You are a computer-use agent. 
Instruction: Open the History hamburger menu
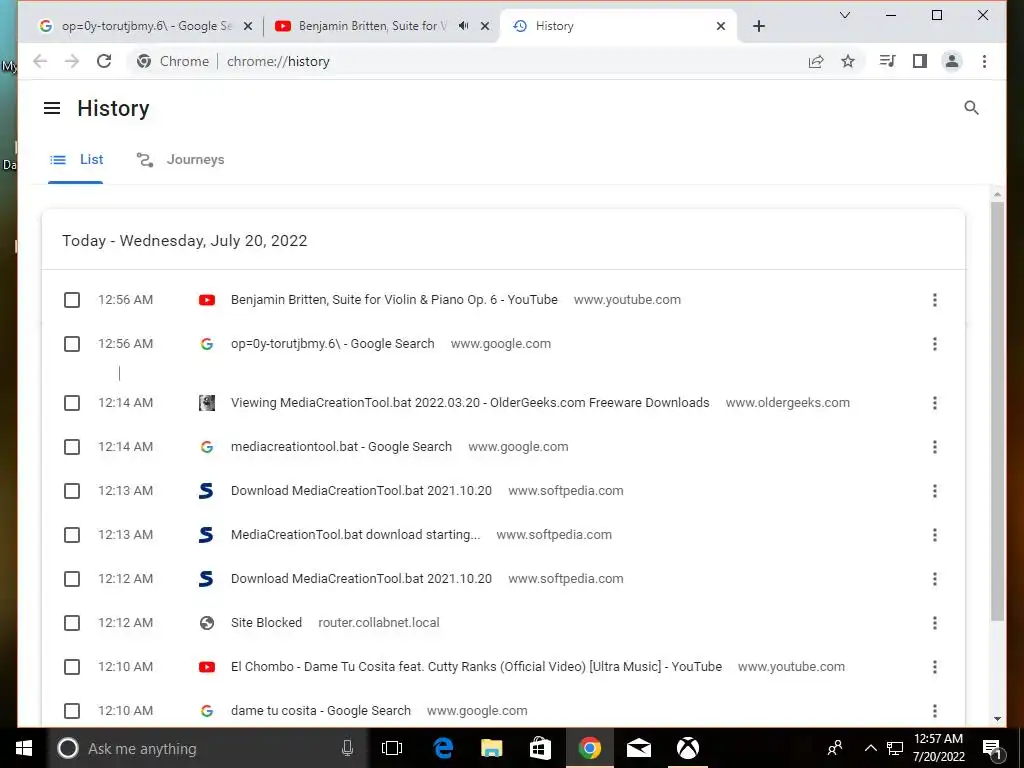click(52, 108)
